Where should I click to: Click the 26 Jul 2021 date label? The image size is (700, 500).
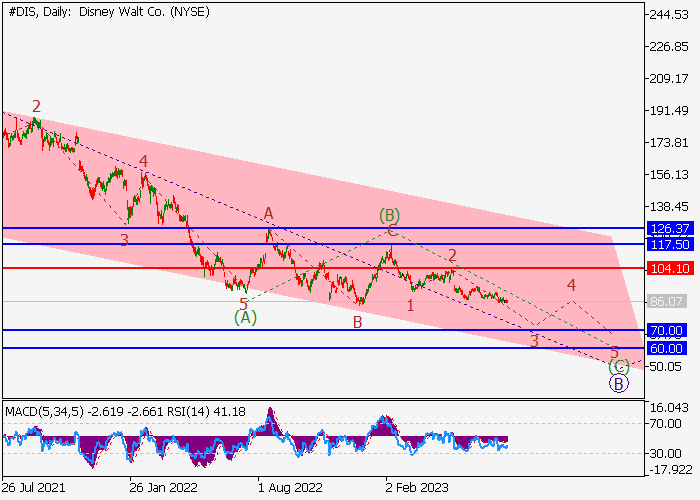33,488
